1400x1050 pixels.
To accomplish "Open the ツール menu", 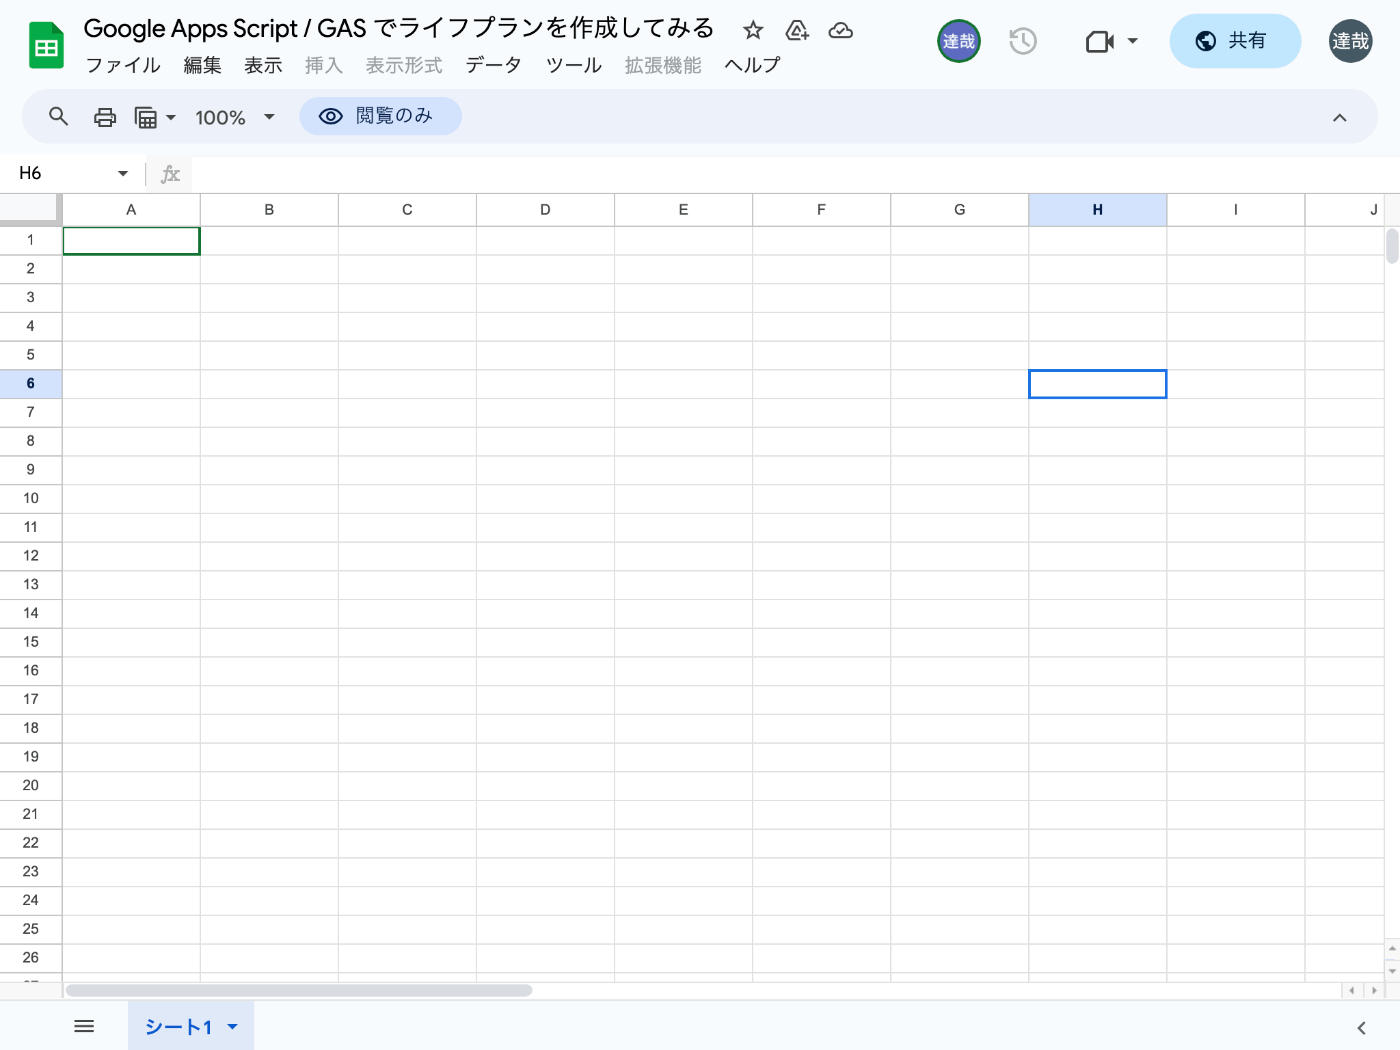I will pos(574,65).
